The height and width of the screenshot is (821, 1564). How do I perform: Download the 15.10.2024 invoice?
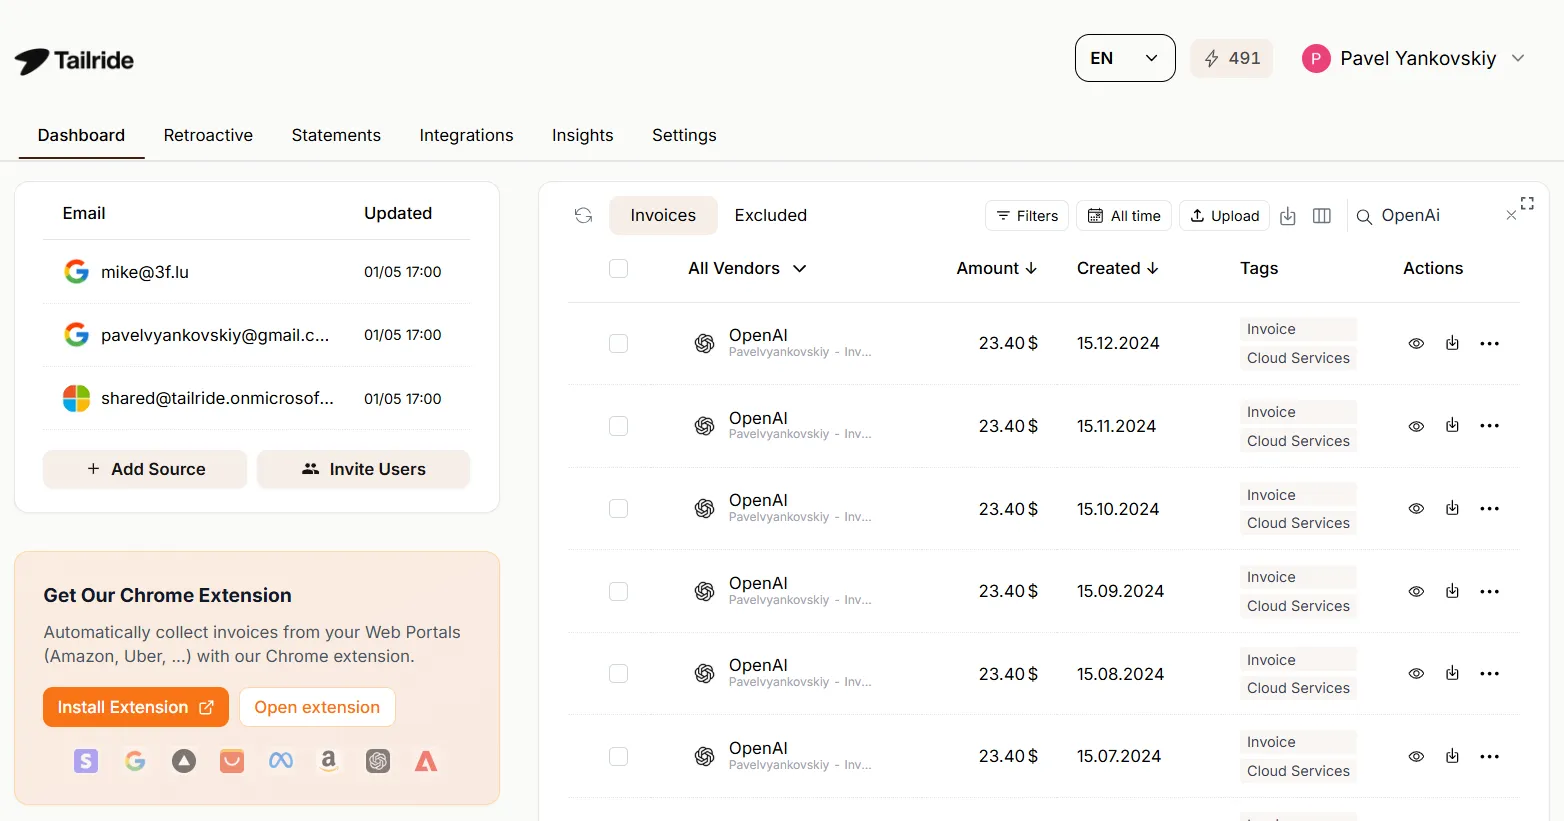pyautogui.click(x=1452, y=508)
